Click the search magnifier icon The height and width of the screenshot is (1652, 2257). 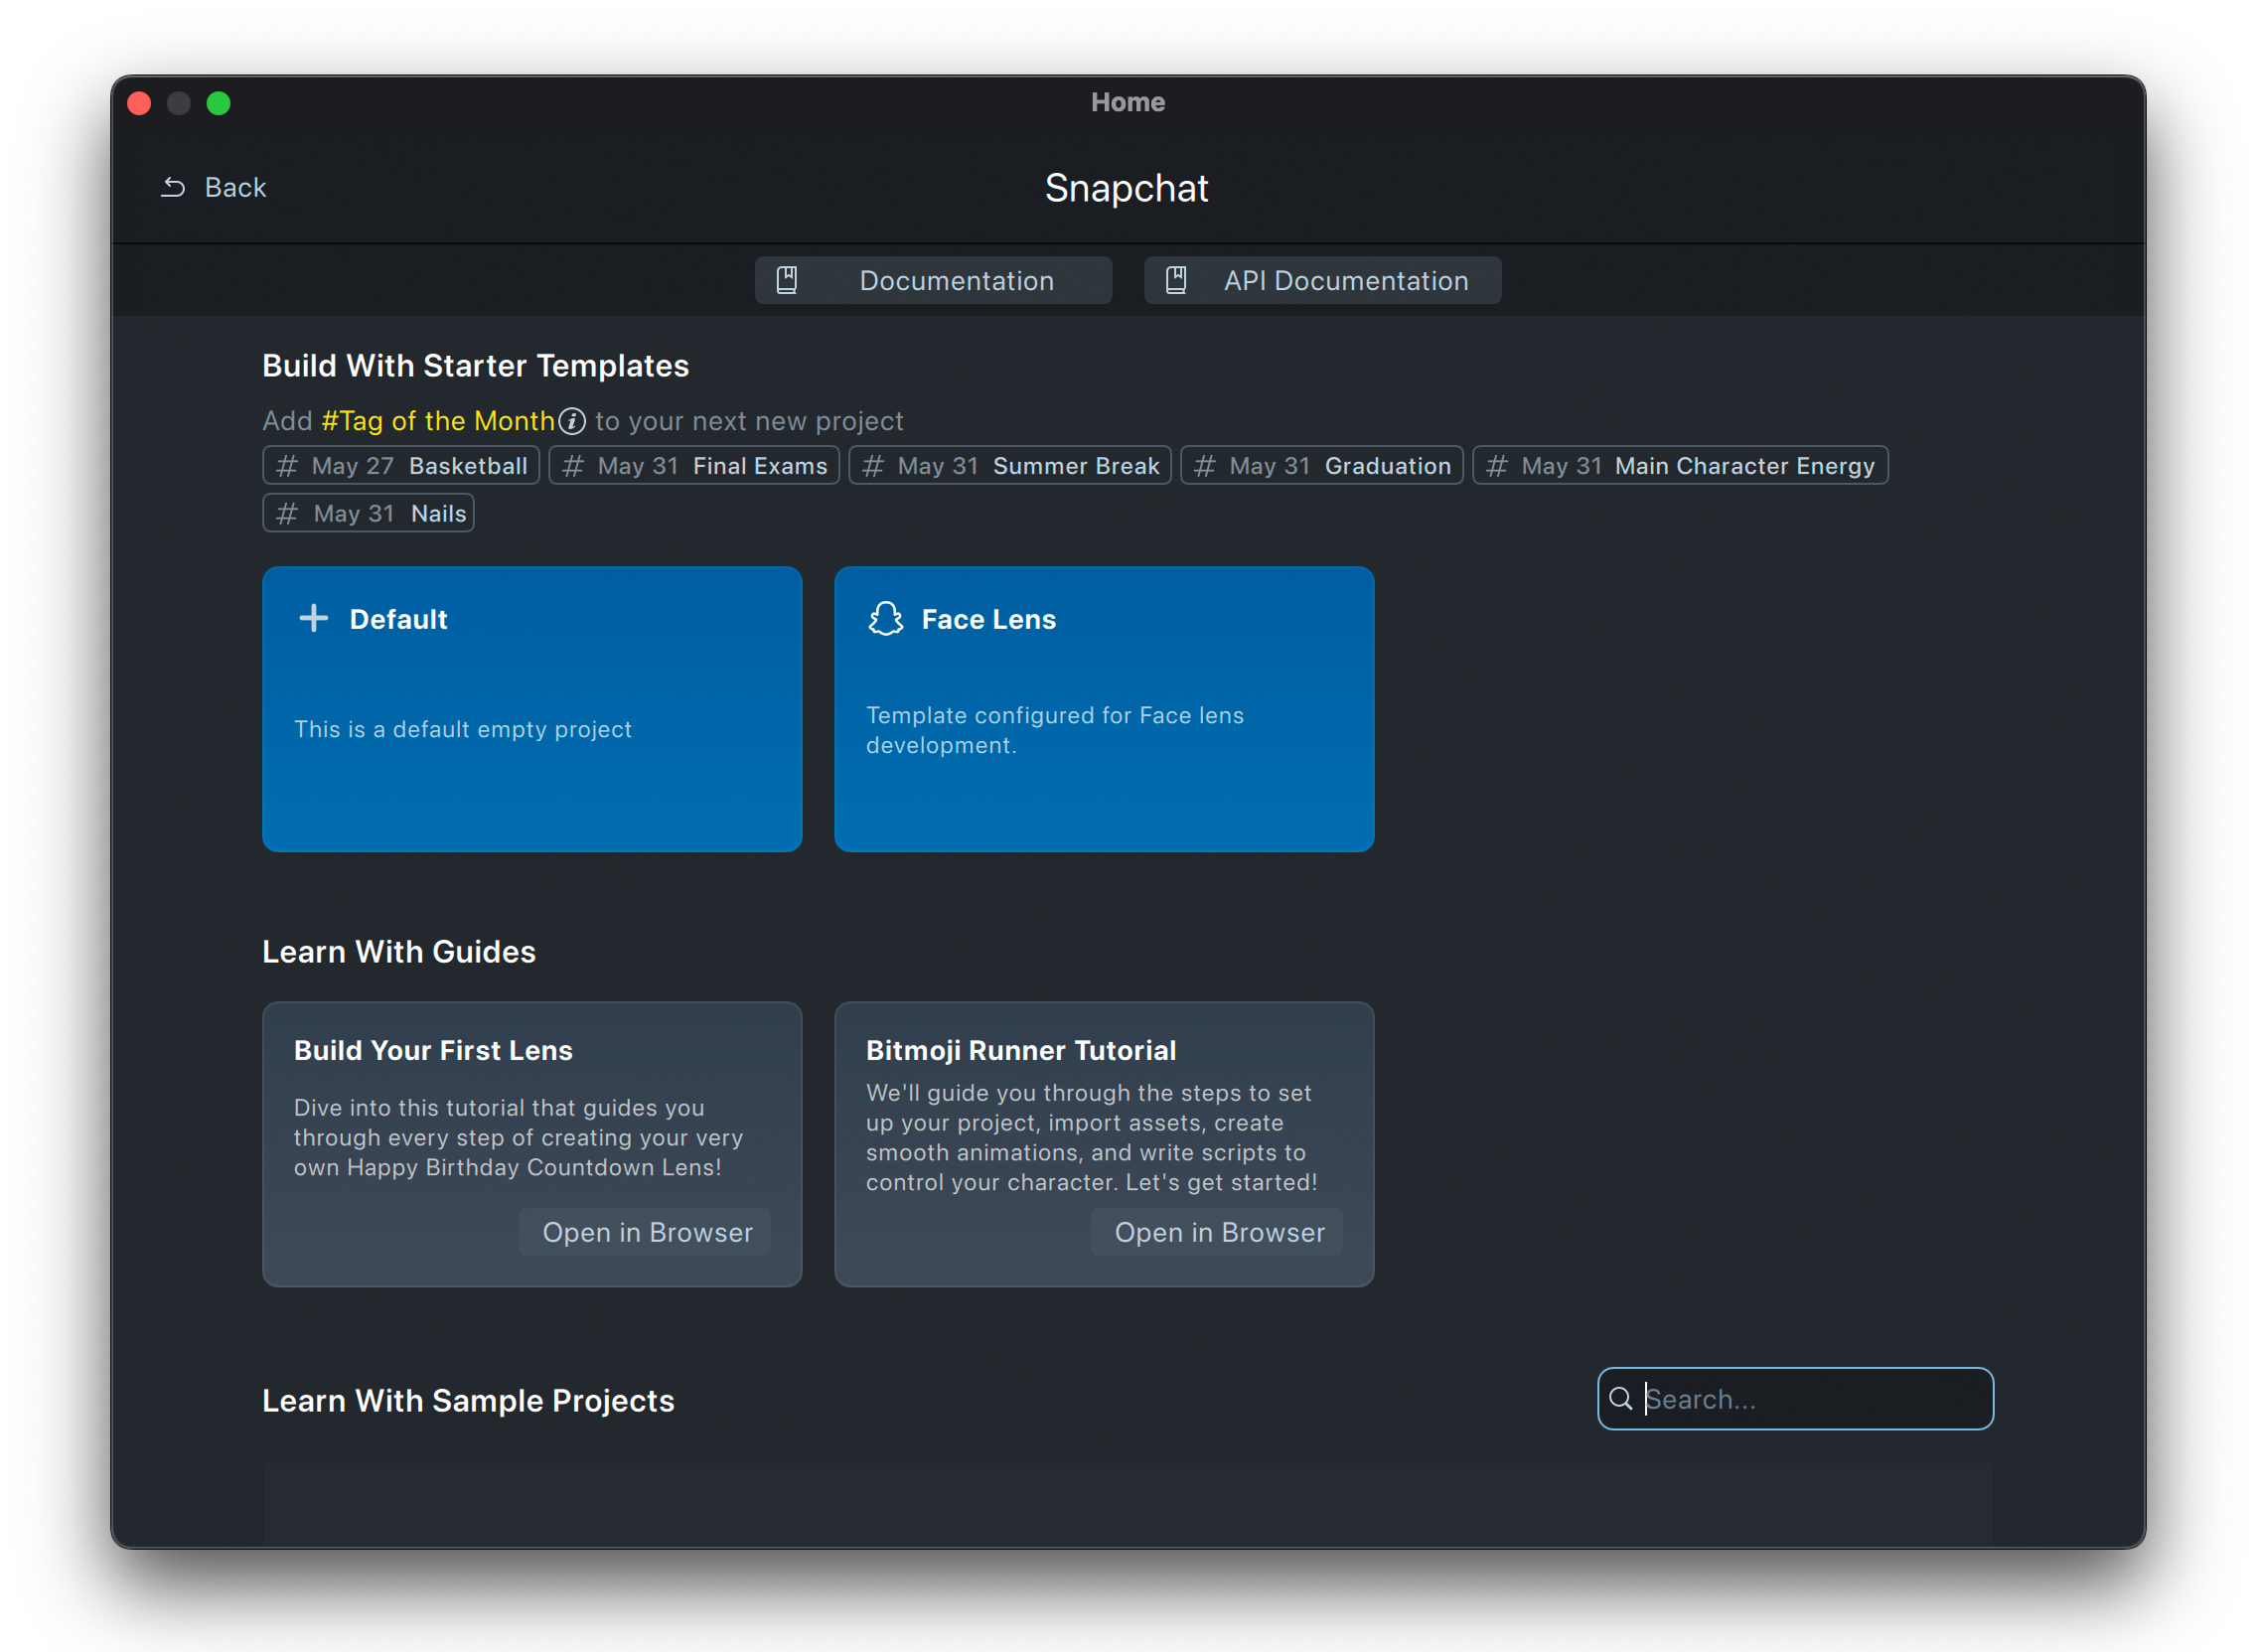click(x=1620, y=1398)
